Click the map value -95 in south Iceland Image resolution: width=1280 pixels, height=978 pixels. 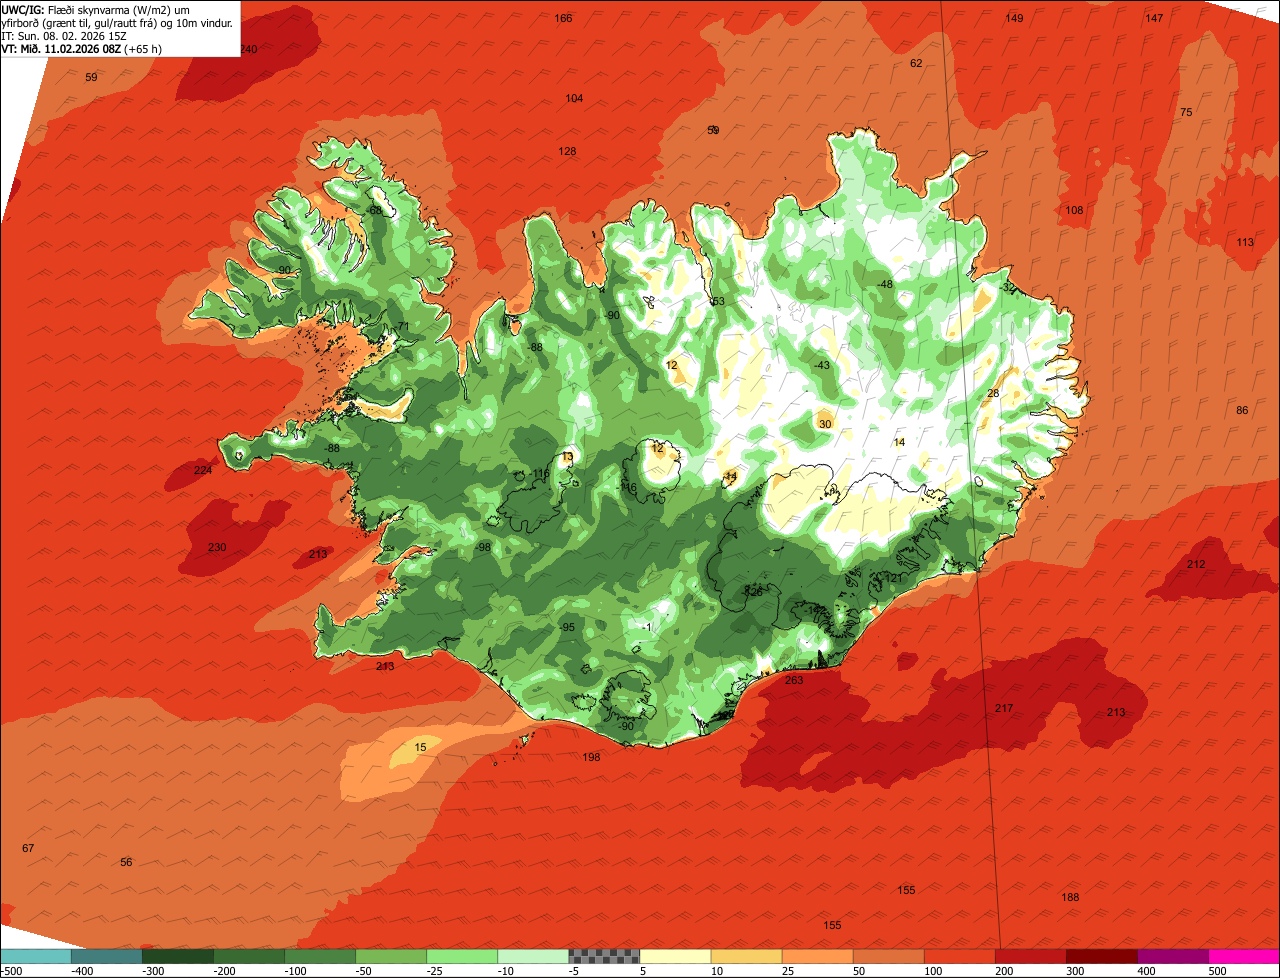click(x=567, y=627)
